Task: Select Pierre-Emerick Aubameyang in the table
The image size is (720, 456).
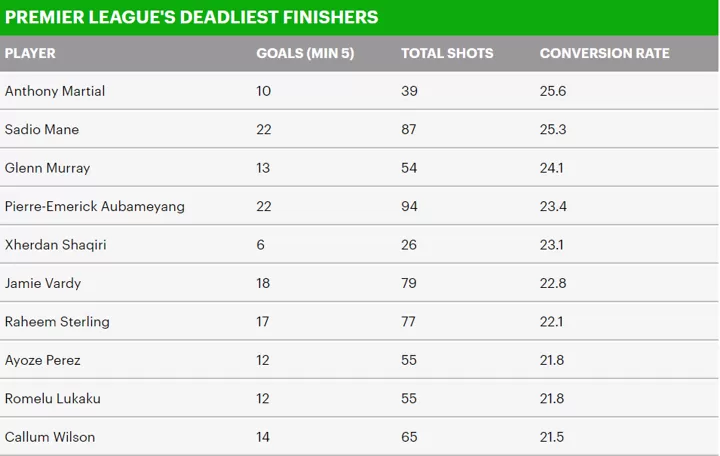Action: tap(95, 207)
